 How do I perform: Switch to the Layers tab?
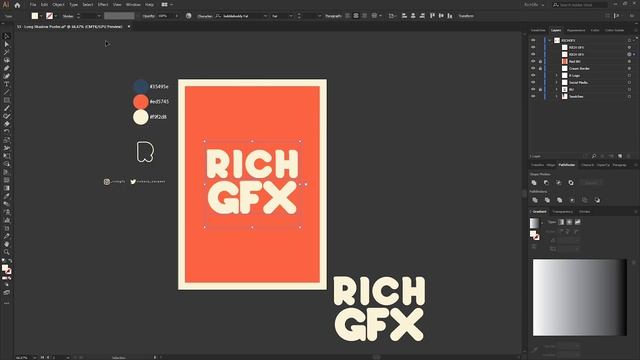click(556, 30)
